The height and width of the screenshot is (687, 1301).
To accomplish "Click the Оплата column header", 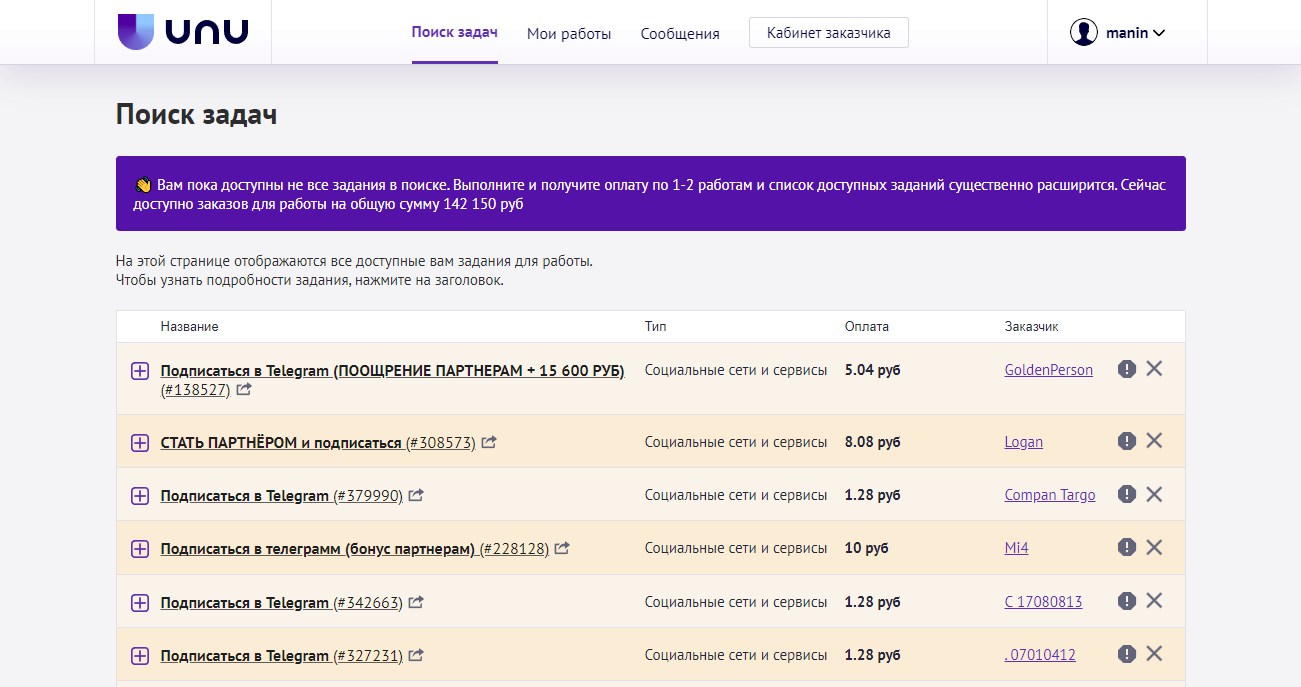I will (867, 326).
